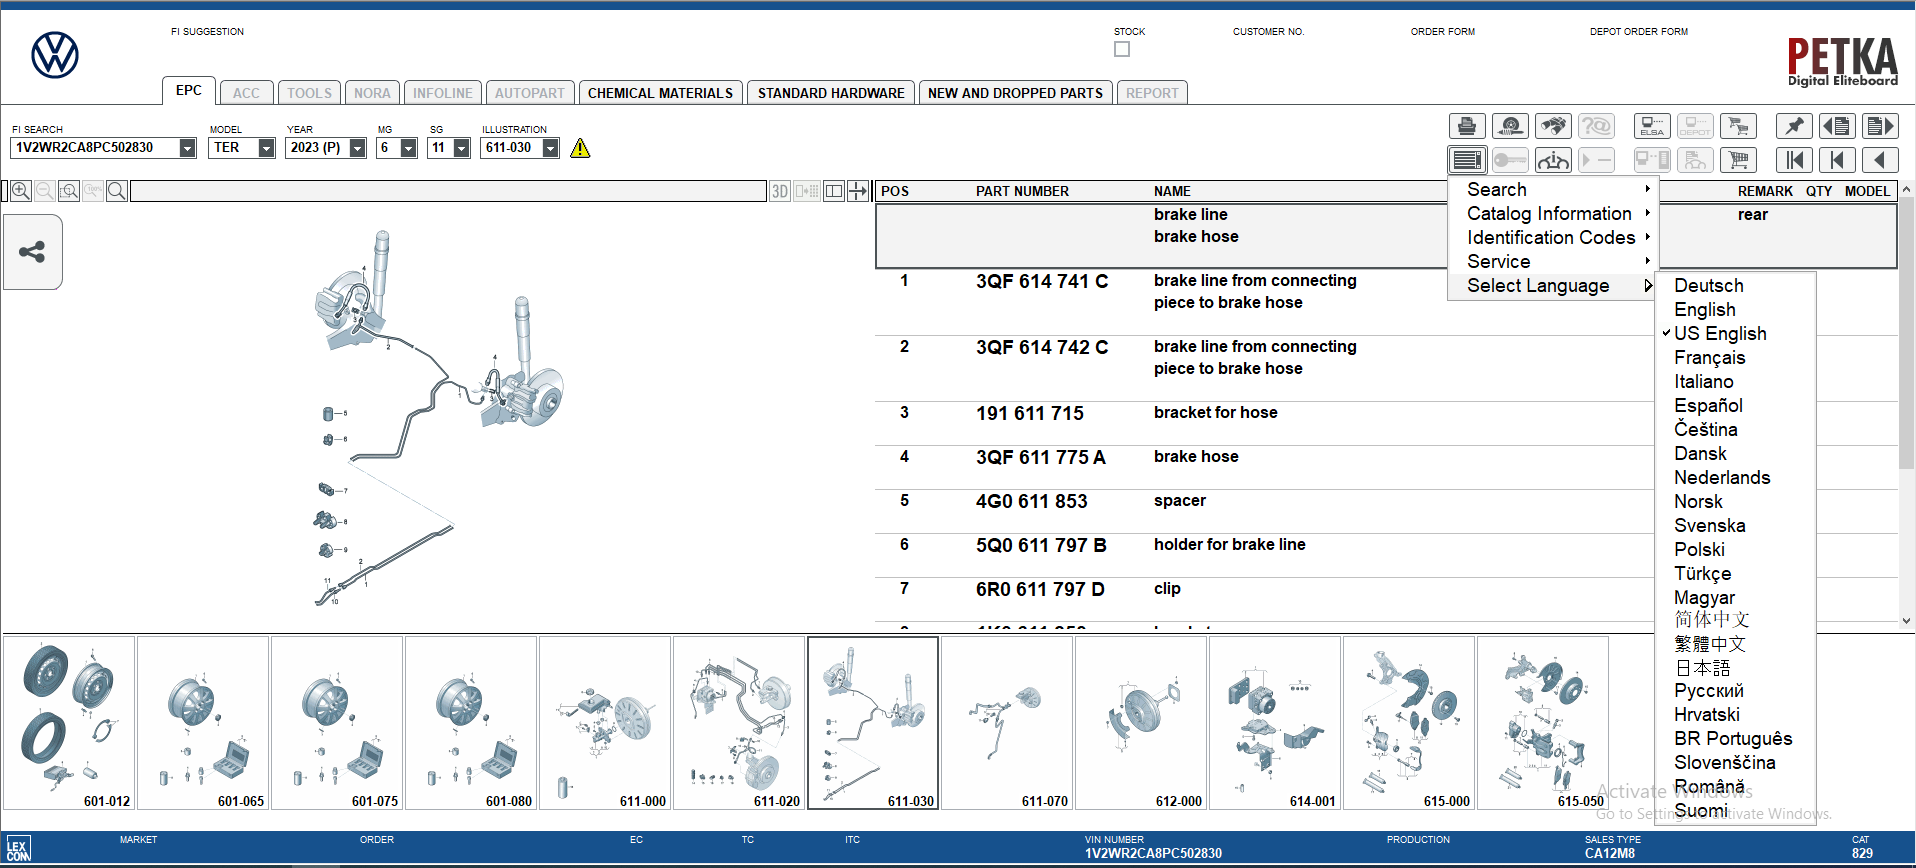The height and width of the screenshot is (868, 1916).
Task: Expand the Service submenu
Action: (1553, 261)
